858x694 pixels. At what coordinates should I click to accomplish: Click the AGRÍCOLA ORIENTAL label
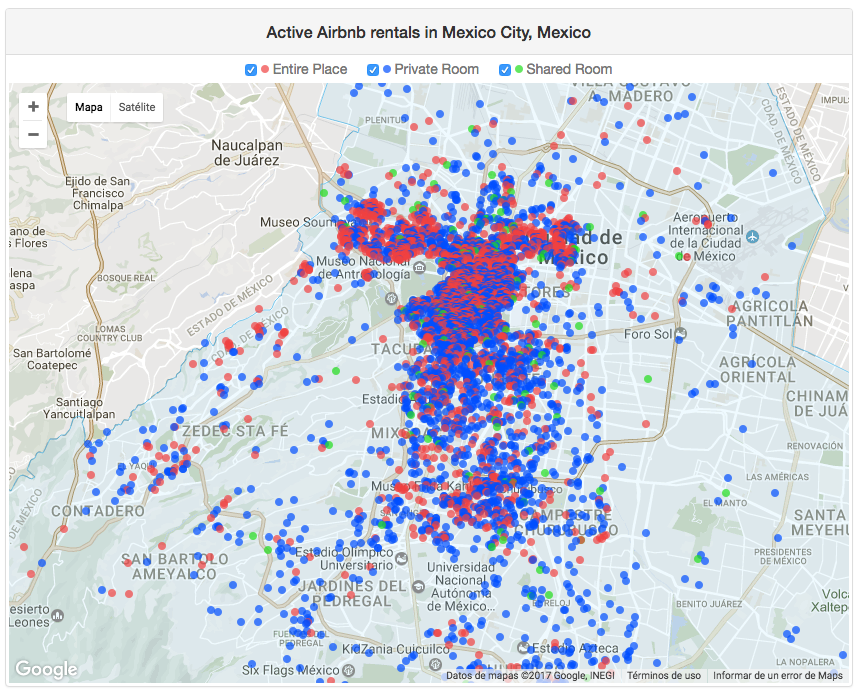click(757, 369)
